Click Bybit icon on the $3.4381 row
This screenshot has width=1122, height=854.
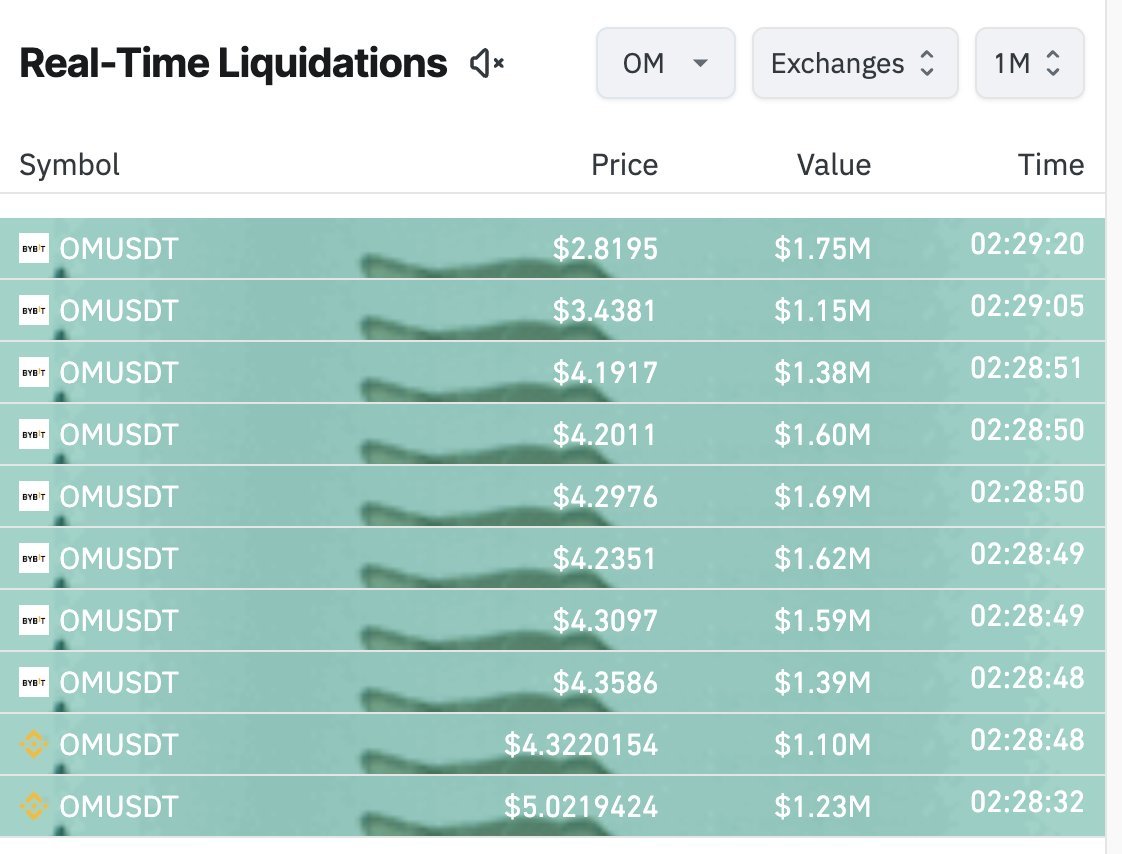pyautogui.click(x=33, y=311)
